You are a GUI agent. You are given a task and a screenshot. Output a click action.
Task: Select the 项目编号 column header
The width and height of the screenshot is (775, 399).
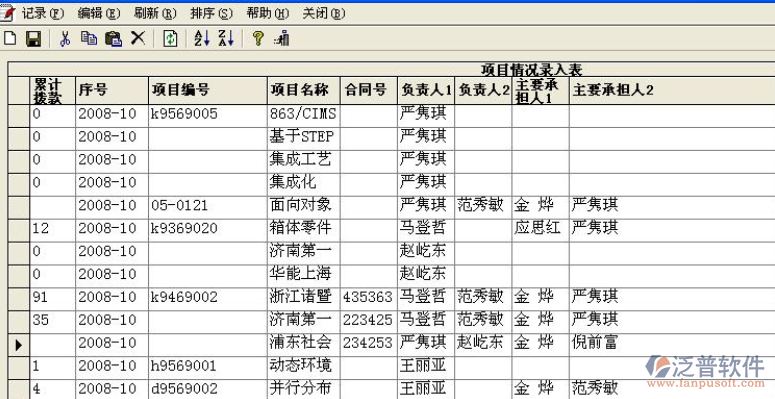click(208, 90)
